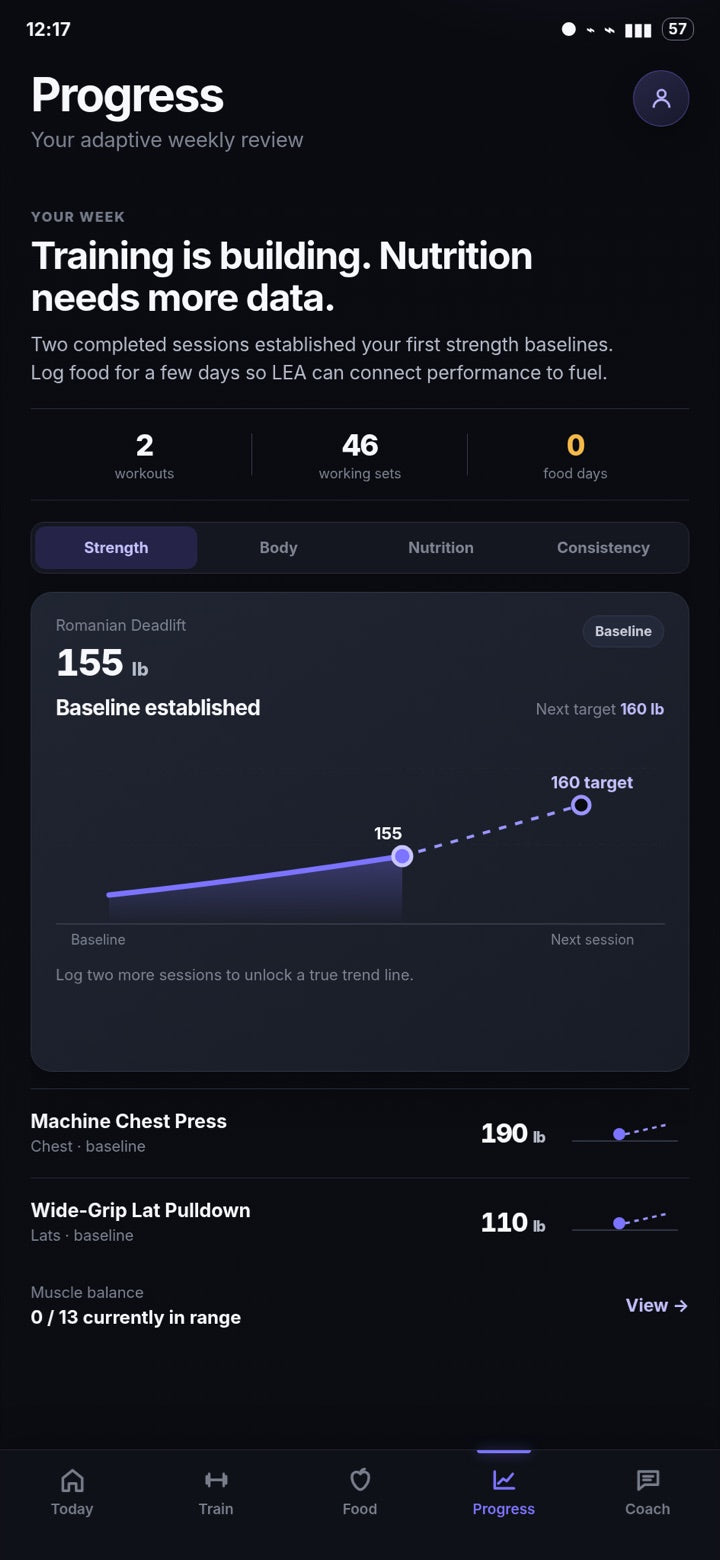Open the Train dumbbell icon
This screenshot has width=720, height=1560.
(216, 1480)
